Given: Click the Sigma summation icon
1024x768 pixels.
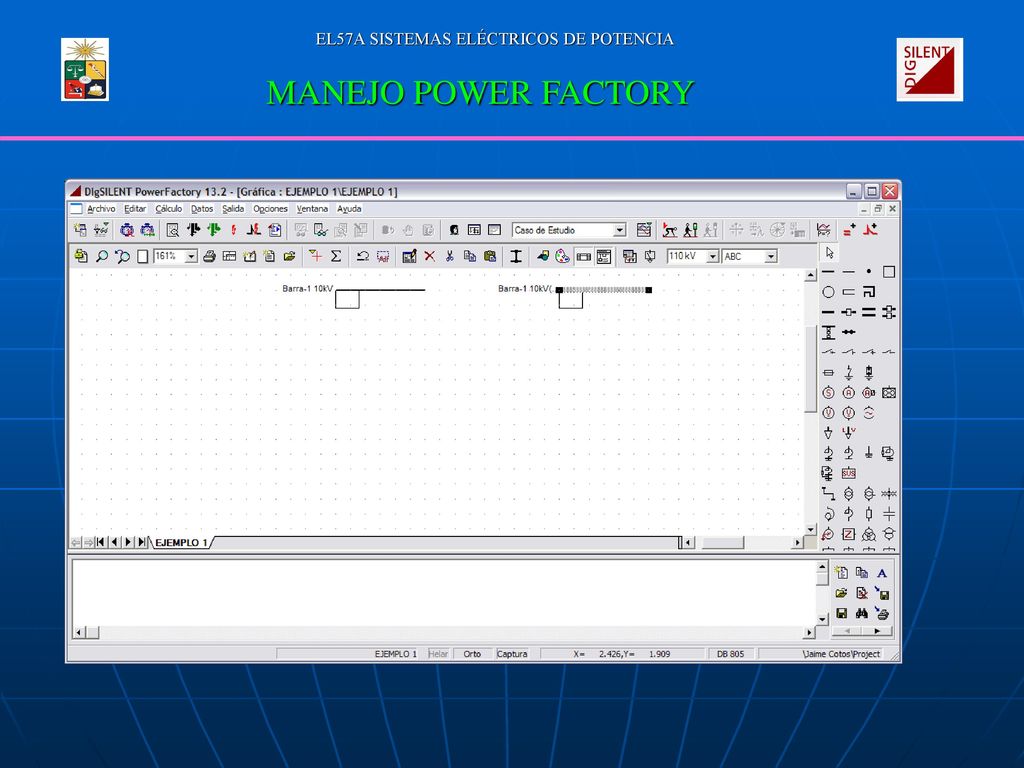Looking at the screenshot, I should (x=336, y=257).
